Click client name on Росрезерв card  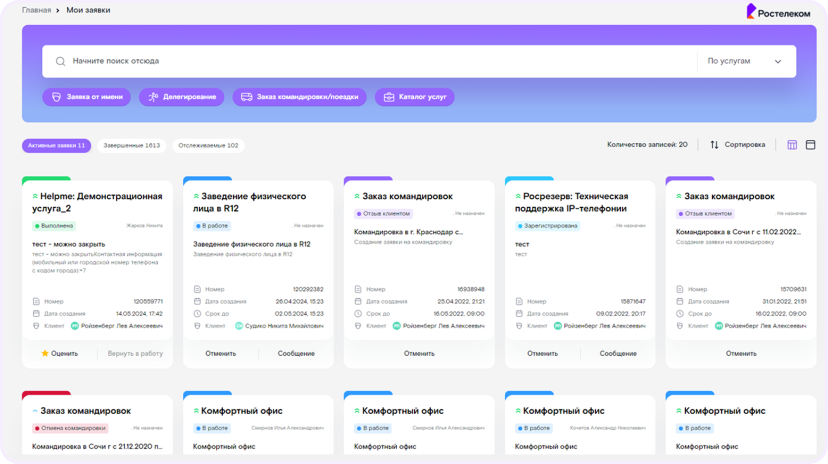pos(605,326)
